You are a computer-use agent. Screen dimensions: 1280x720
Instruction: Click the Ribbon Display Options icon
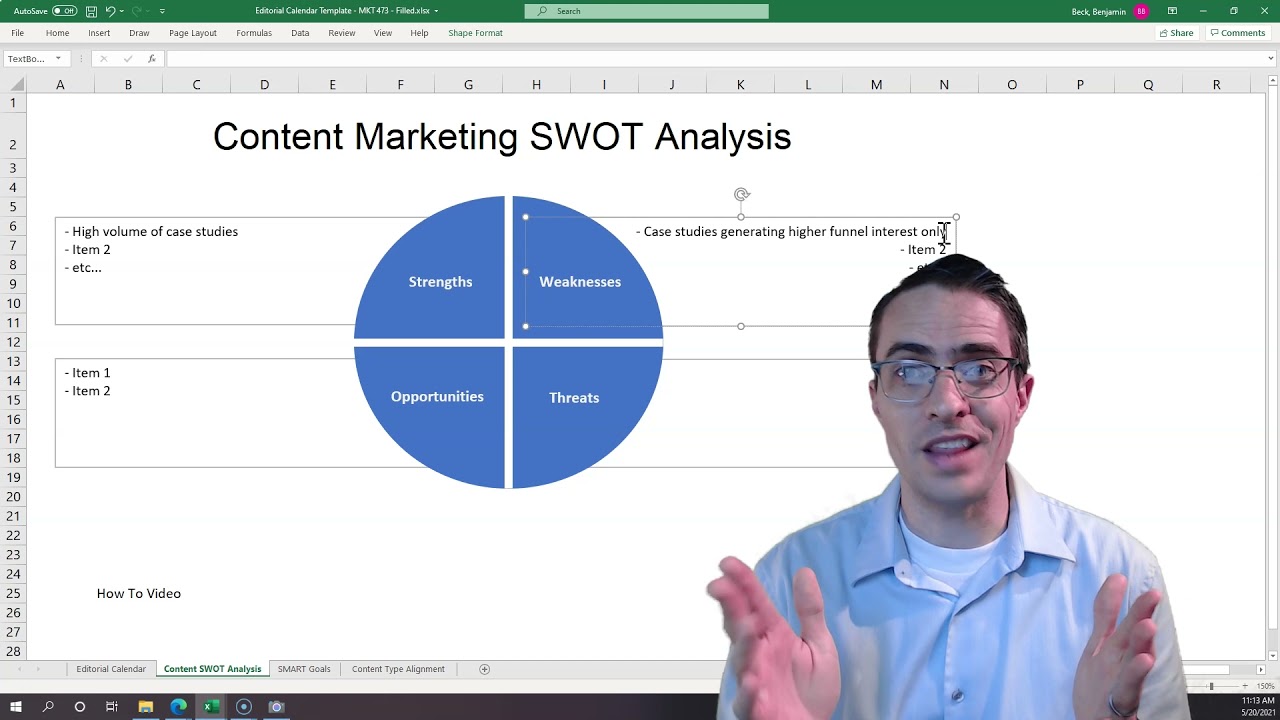click(1172, 11)
